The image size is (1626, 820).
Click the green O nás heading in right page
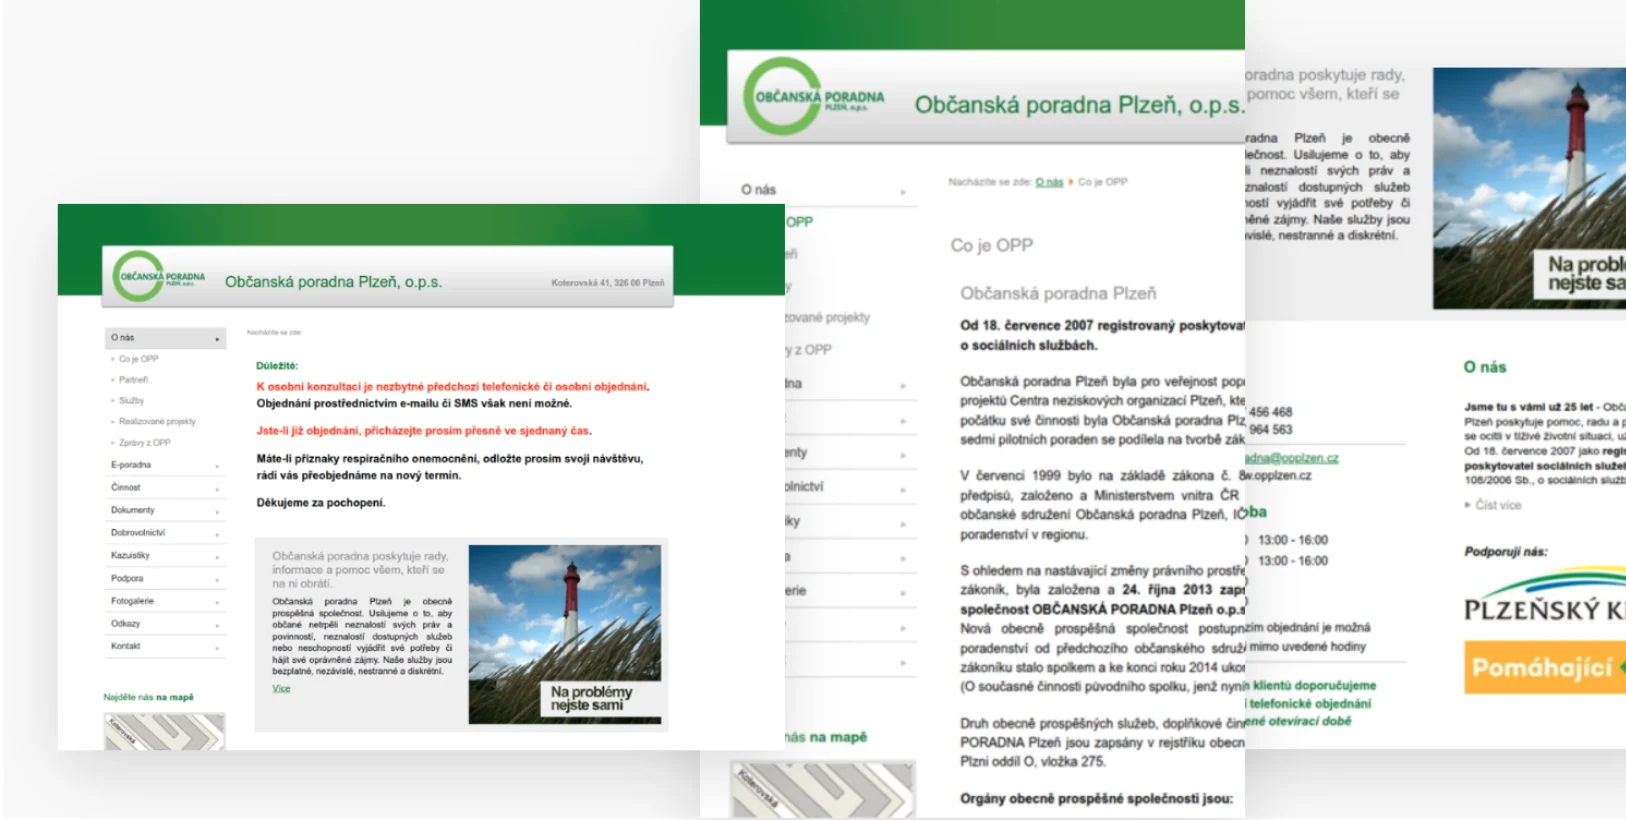pyautogui.click(x=1485, y=367)
